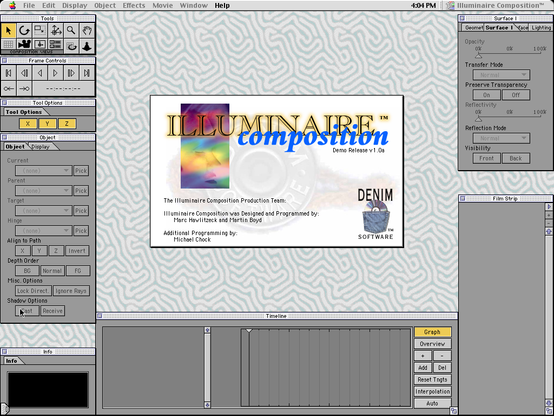Toggle Cast shadow option
Image resolution: width=554 pixels, height=416 pixels.
tap(27, 311)
